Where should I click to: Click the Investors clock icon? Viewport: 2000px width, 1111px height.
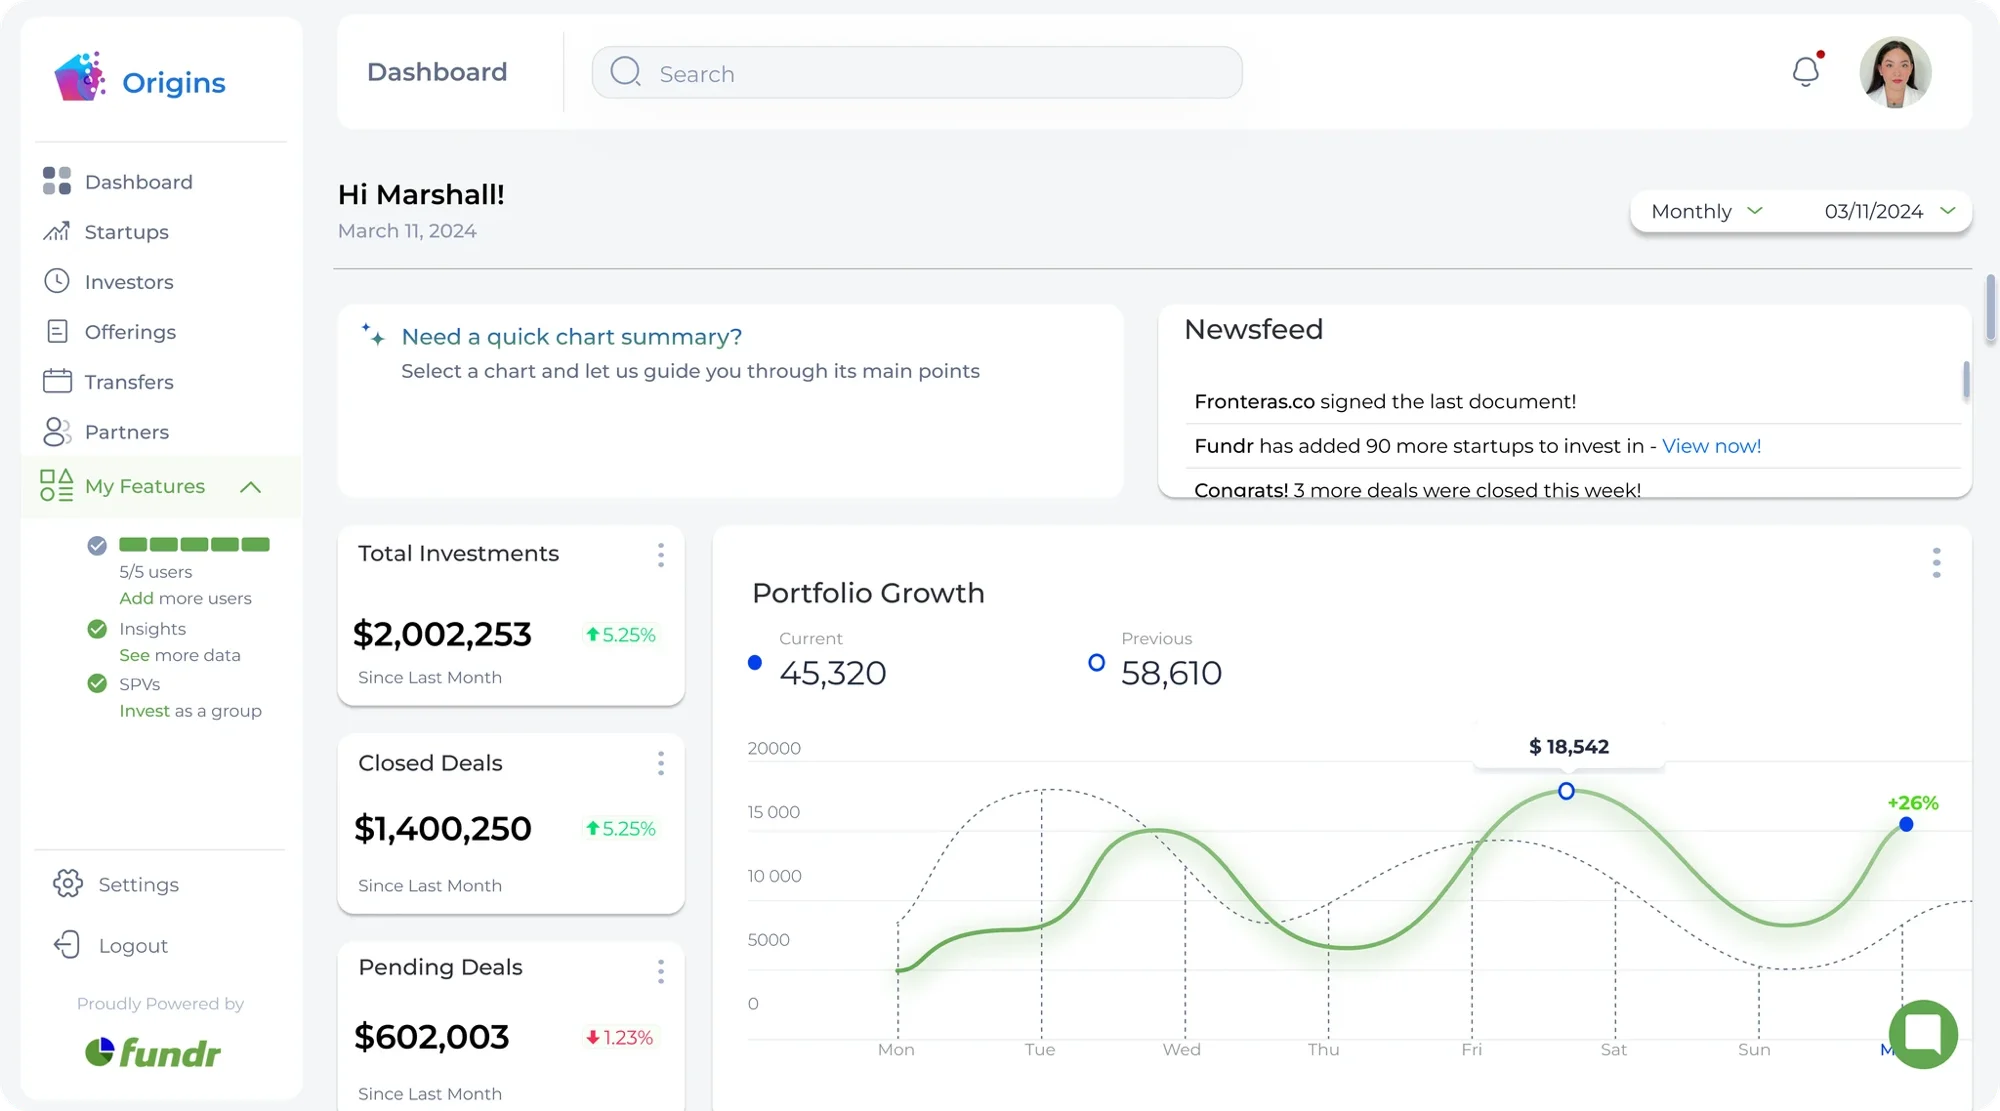click(57, 281)
